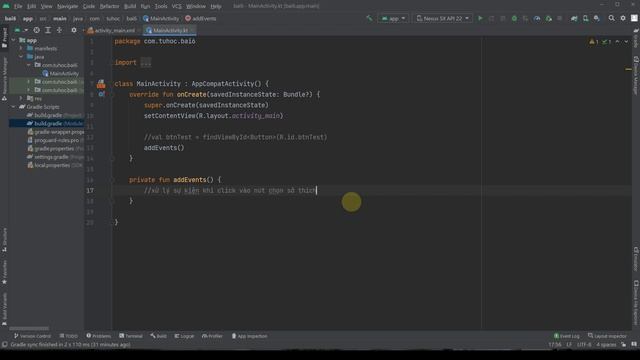The width and height of the screenshot is (640, 360).
Task: Click the Sync Project with Gradle elephant icon
Action: pos(574,18)
